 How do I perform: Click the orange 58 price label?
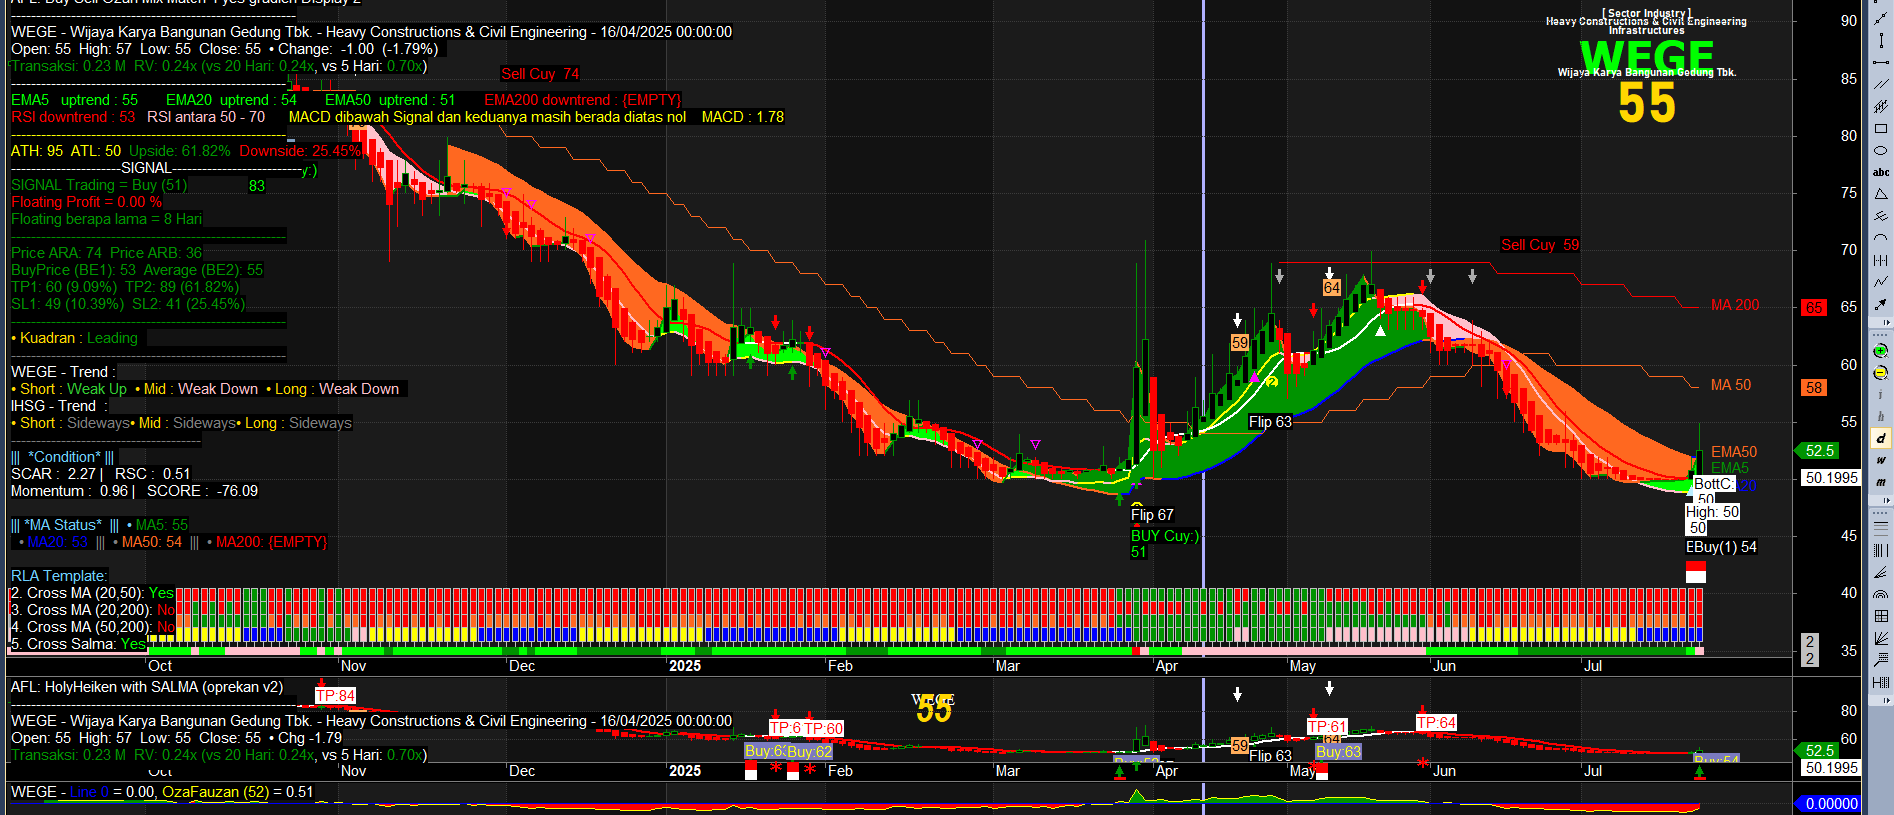(1814, 387)
